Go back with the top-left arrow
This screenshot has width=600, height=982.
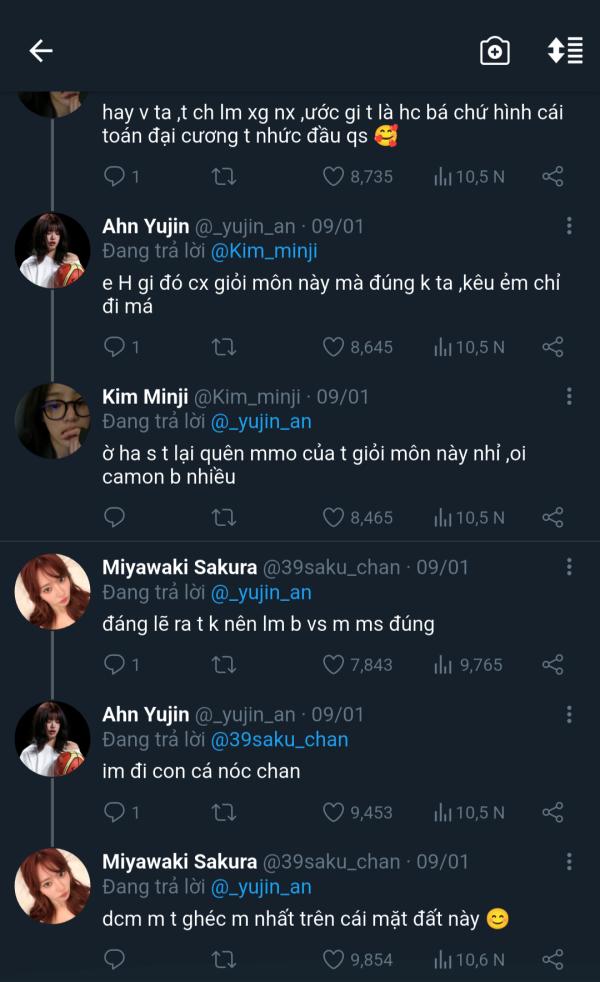[x=40, y=51]
